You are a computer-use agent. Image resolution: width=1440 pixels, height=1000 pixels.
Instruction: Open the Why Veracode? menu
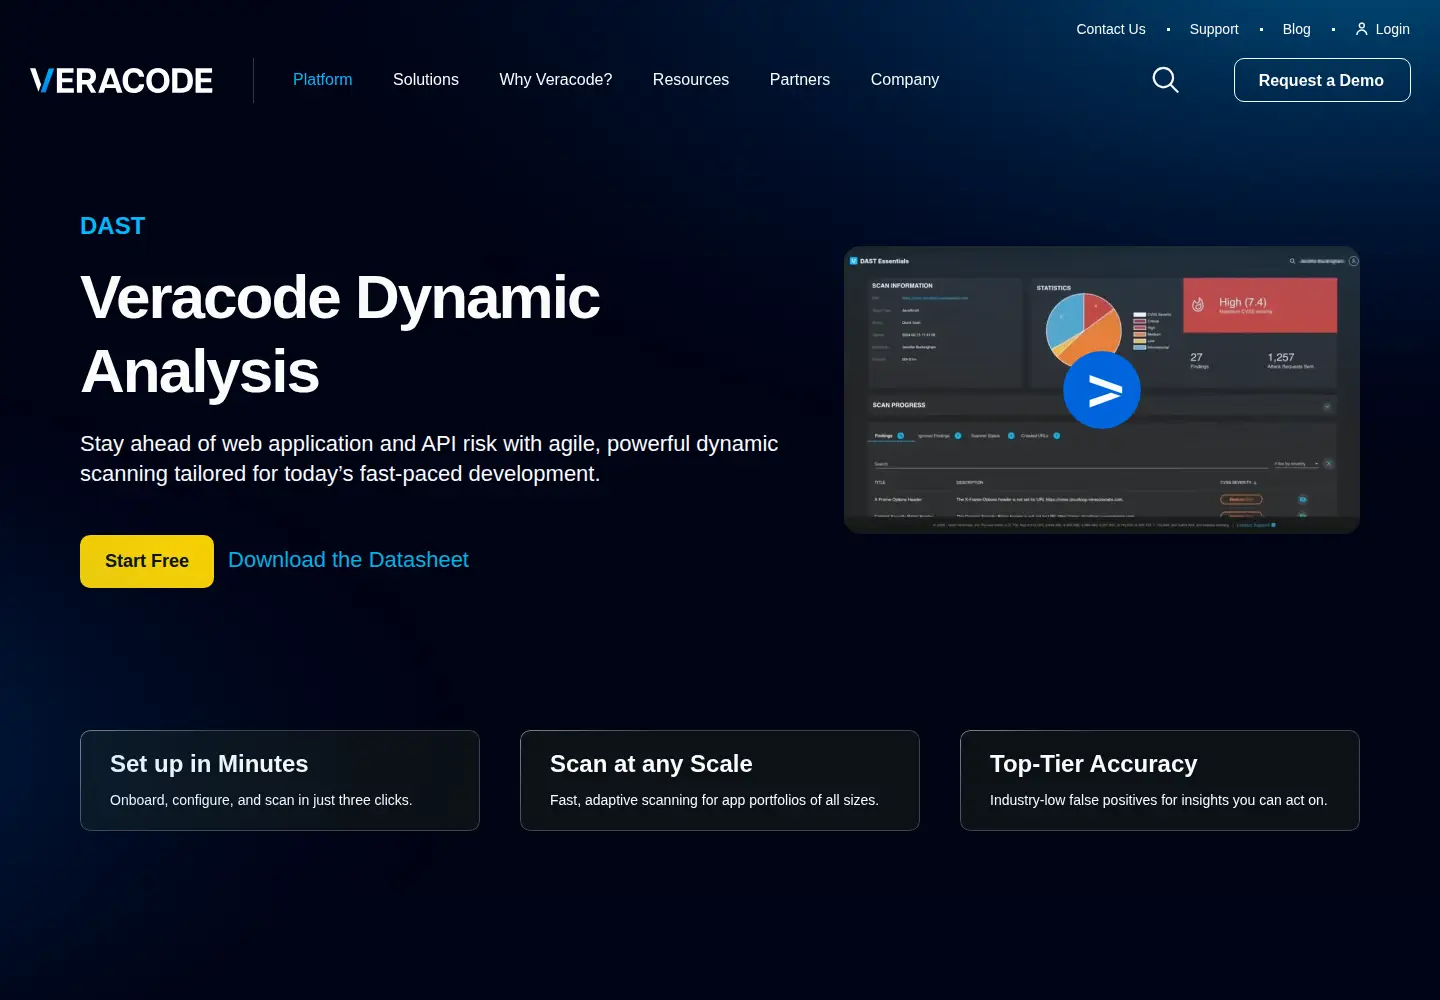click(556, 80)
